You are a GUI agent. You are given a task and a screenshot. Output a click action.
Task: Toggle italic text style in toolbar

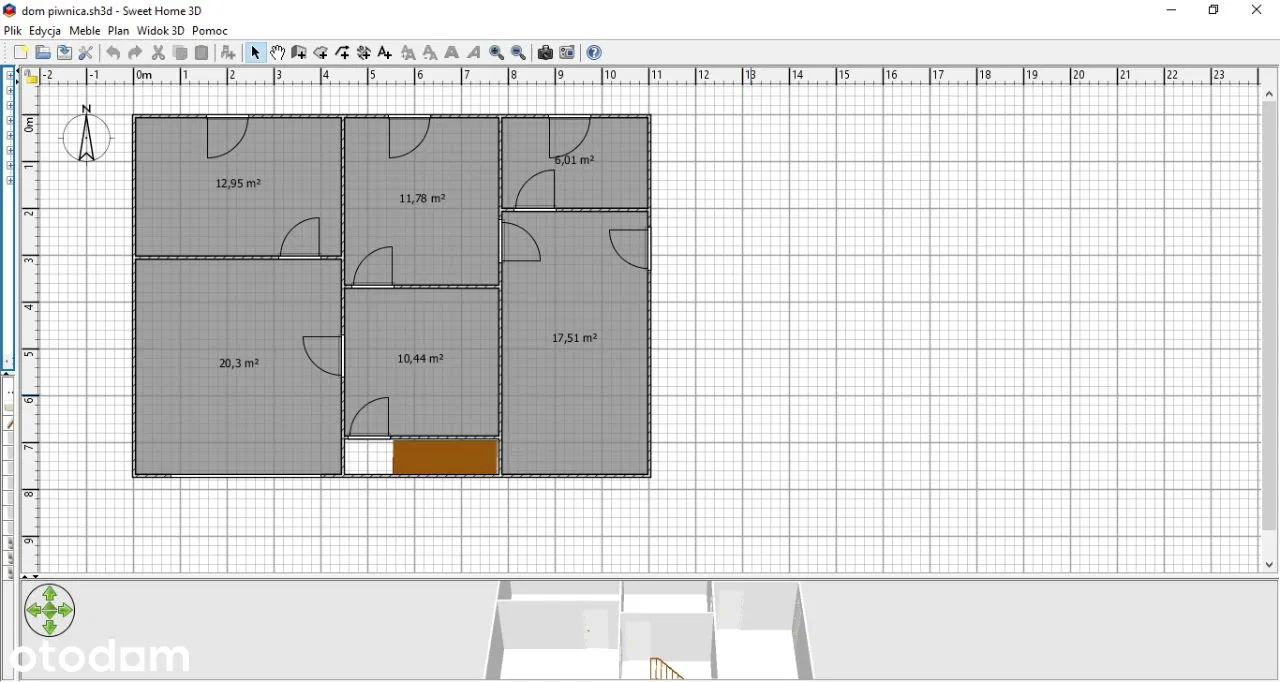(x=474, y=53)
